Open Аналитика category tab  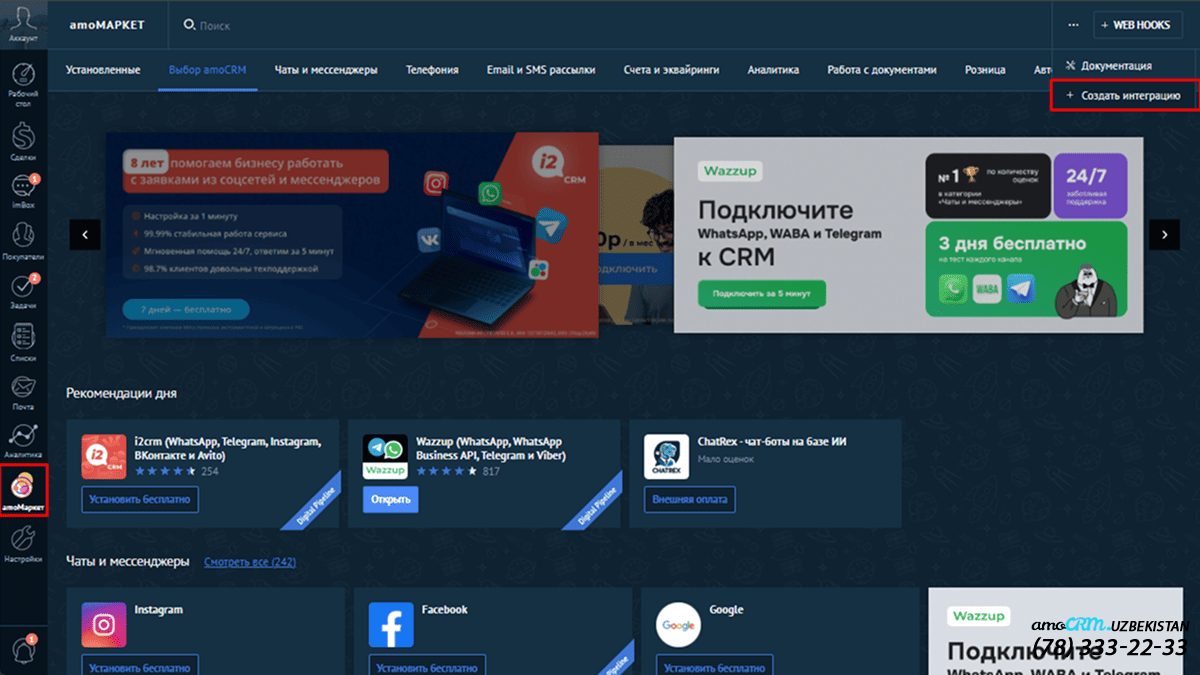point(773,70)
